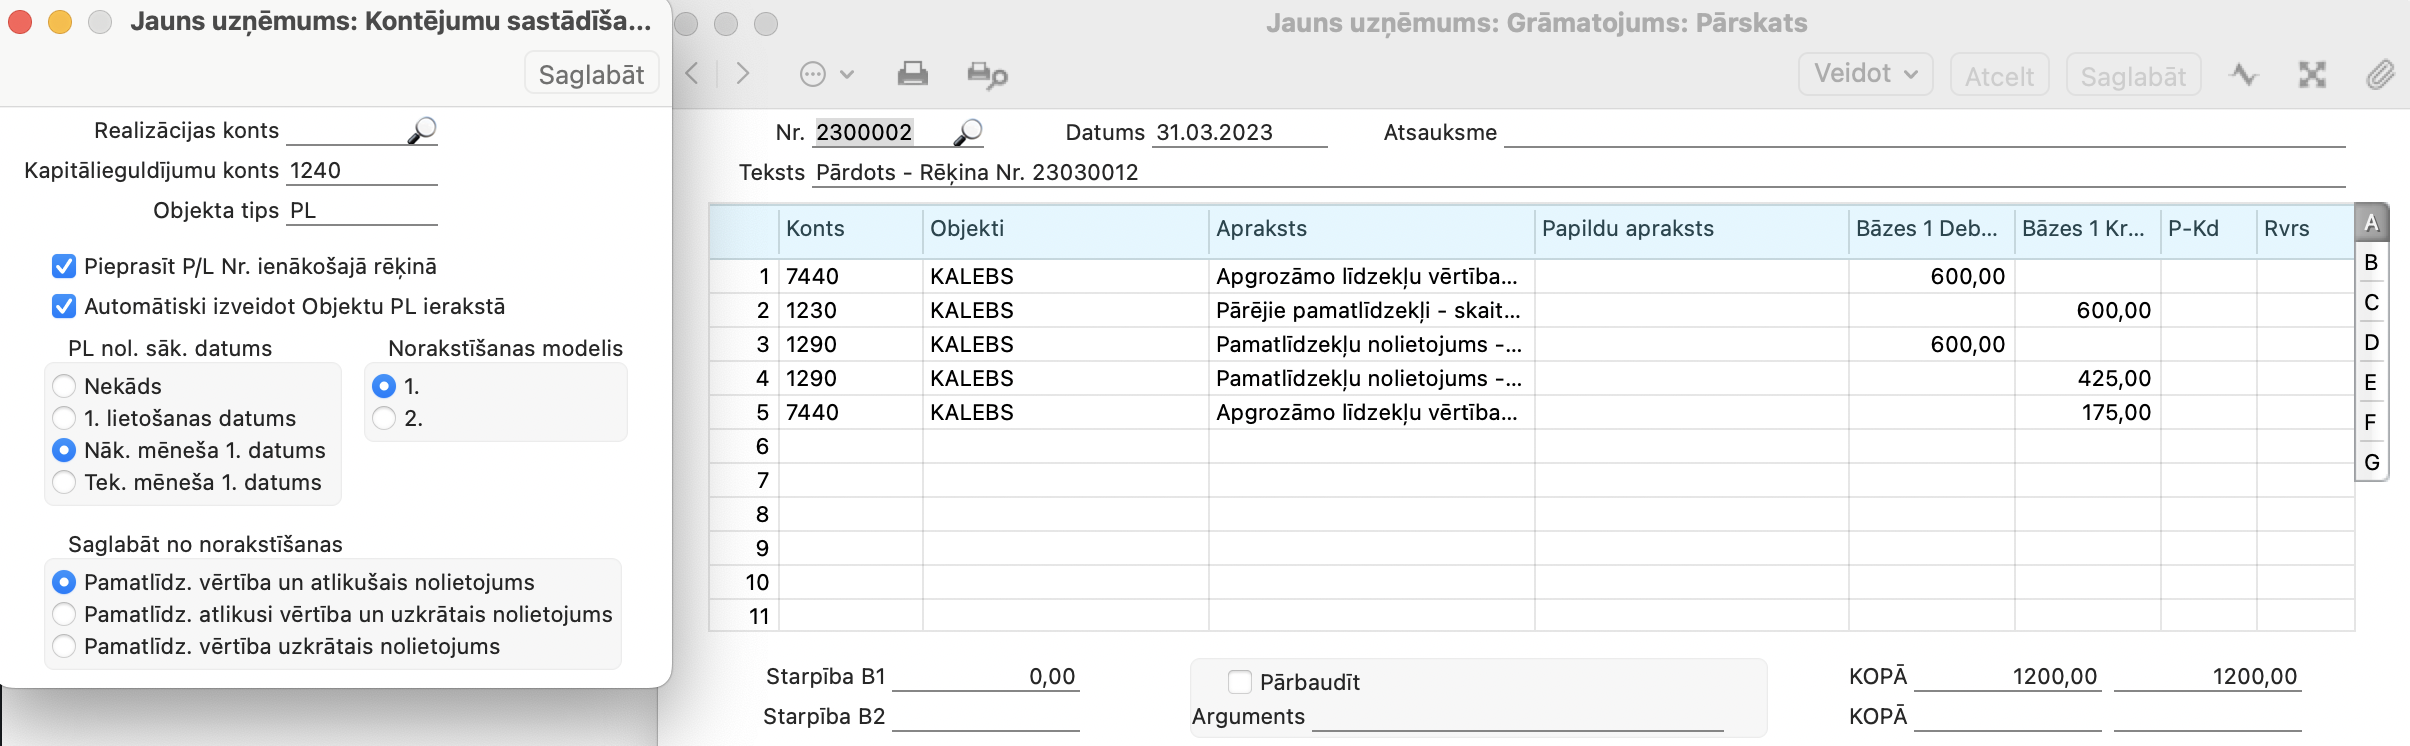Screen dimensions: 2410x746
Task: Expand the ellipsis actions dropdown
Action: [x=826, y=74]
